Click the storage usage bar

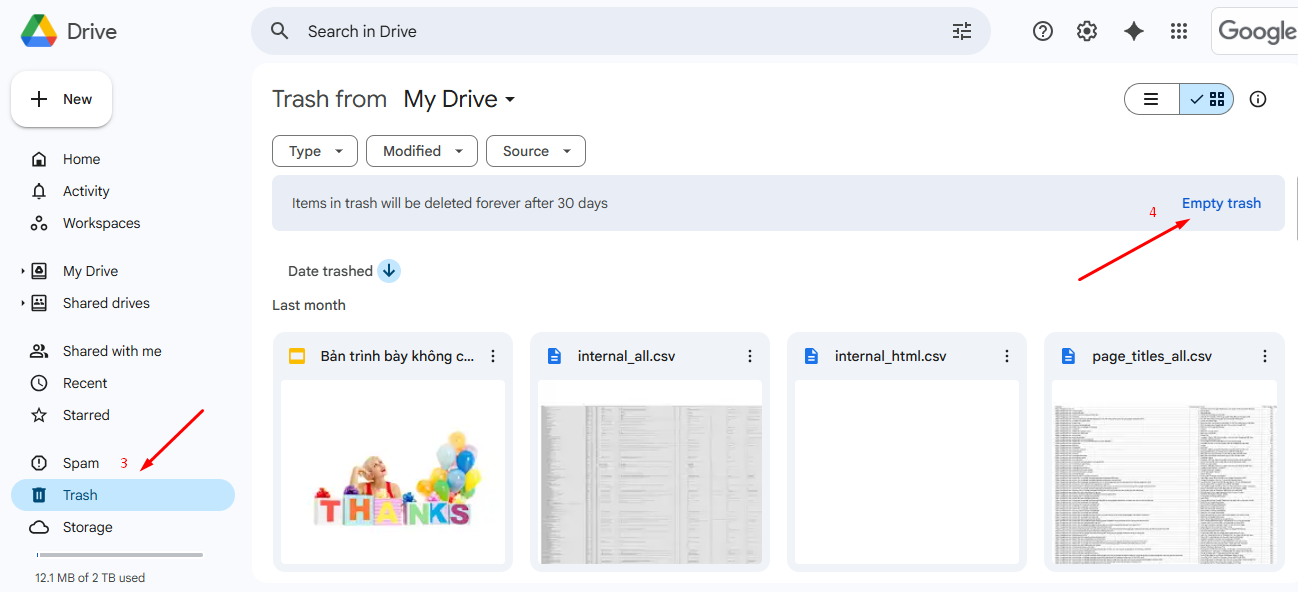[x=120, y=554]
